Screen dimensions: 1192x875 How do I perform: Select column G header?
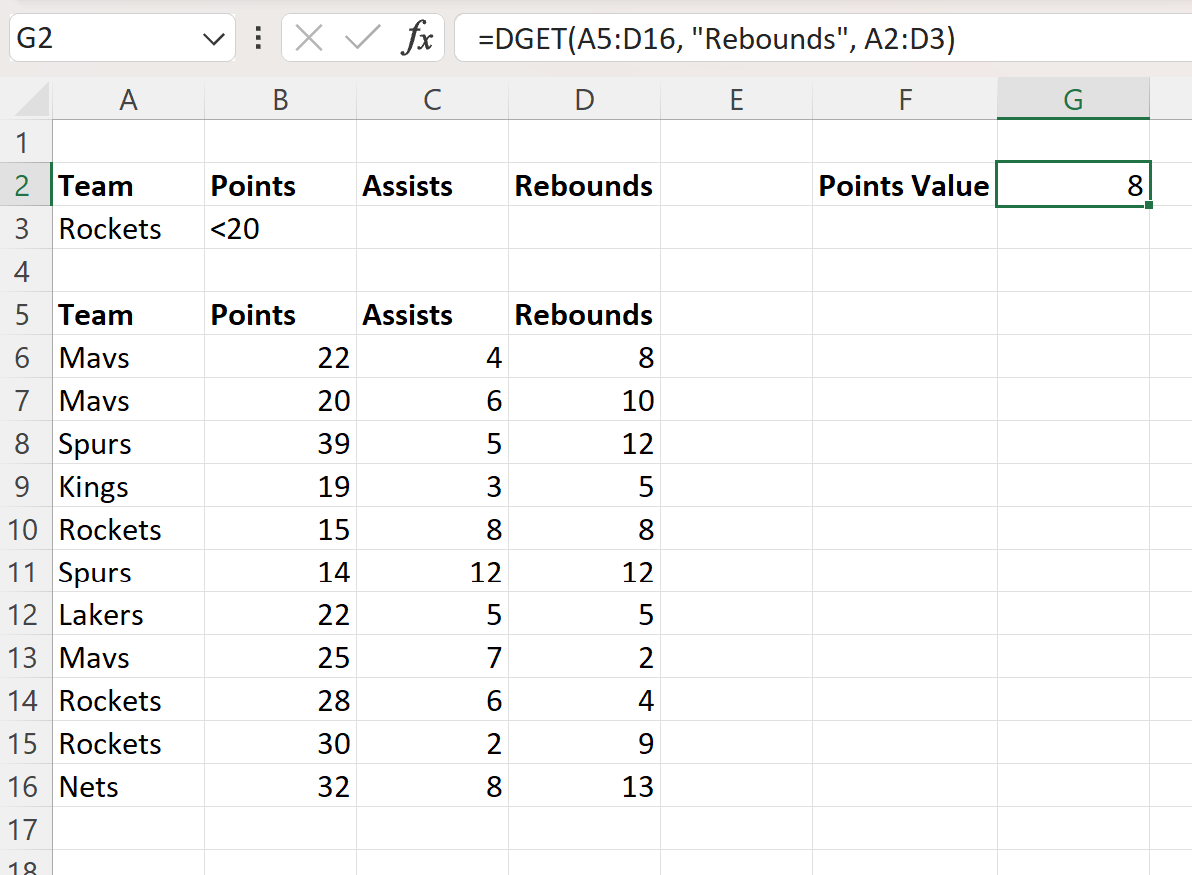[1073, 100]
